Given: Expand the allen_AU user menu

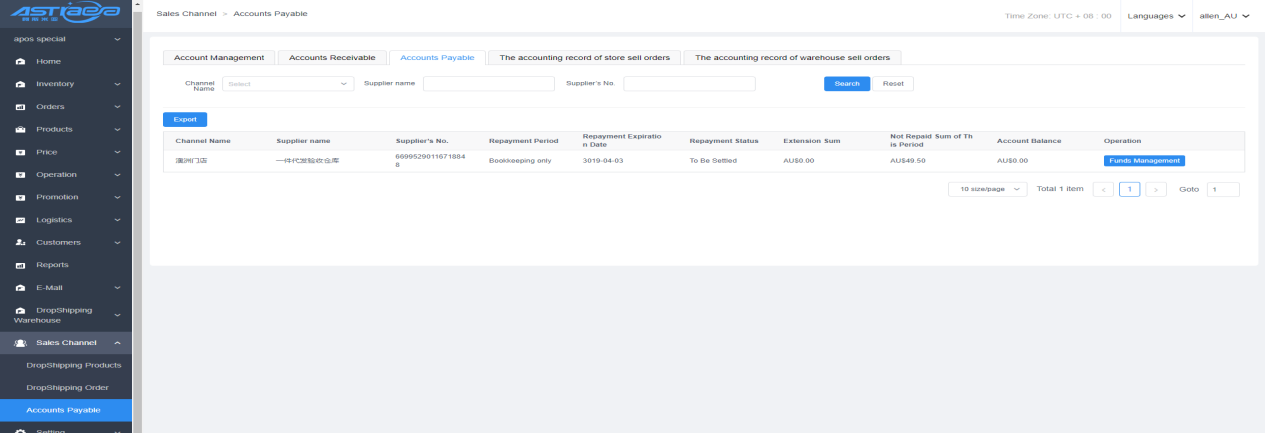Looking at the screenshot, I should pos(1224,16).
